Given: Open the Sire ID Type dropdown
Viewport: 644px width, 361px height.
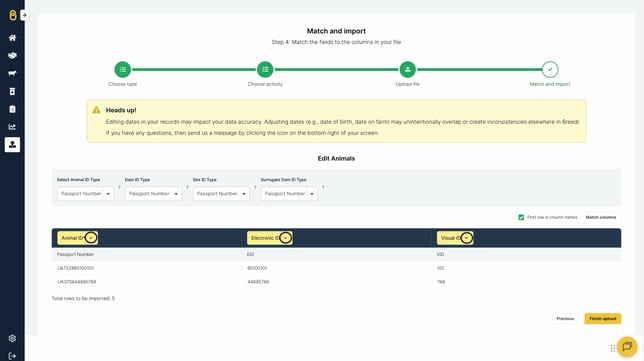Looking at the screenshot, I should tap(221, 193).
